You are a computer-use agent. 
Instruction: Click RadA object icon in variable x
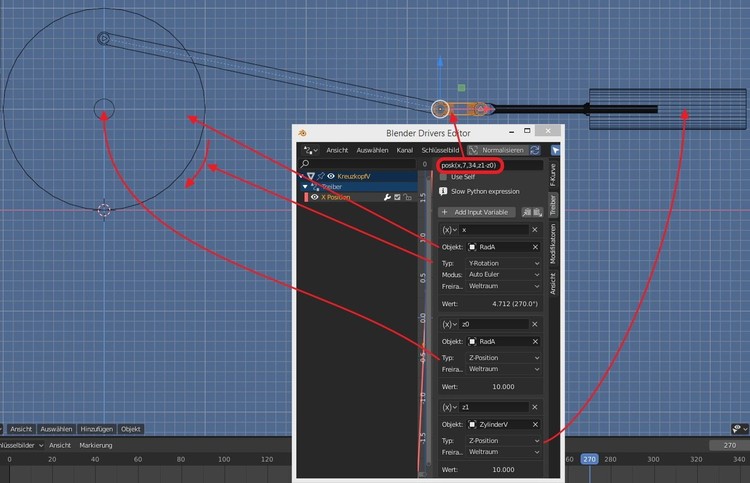click(472, 247)
